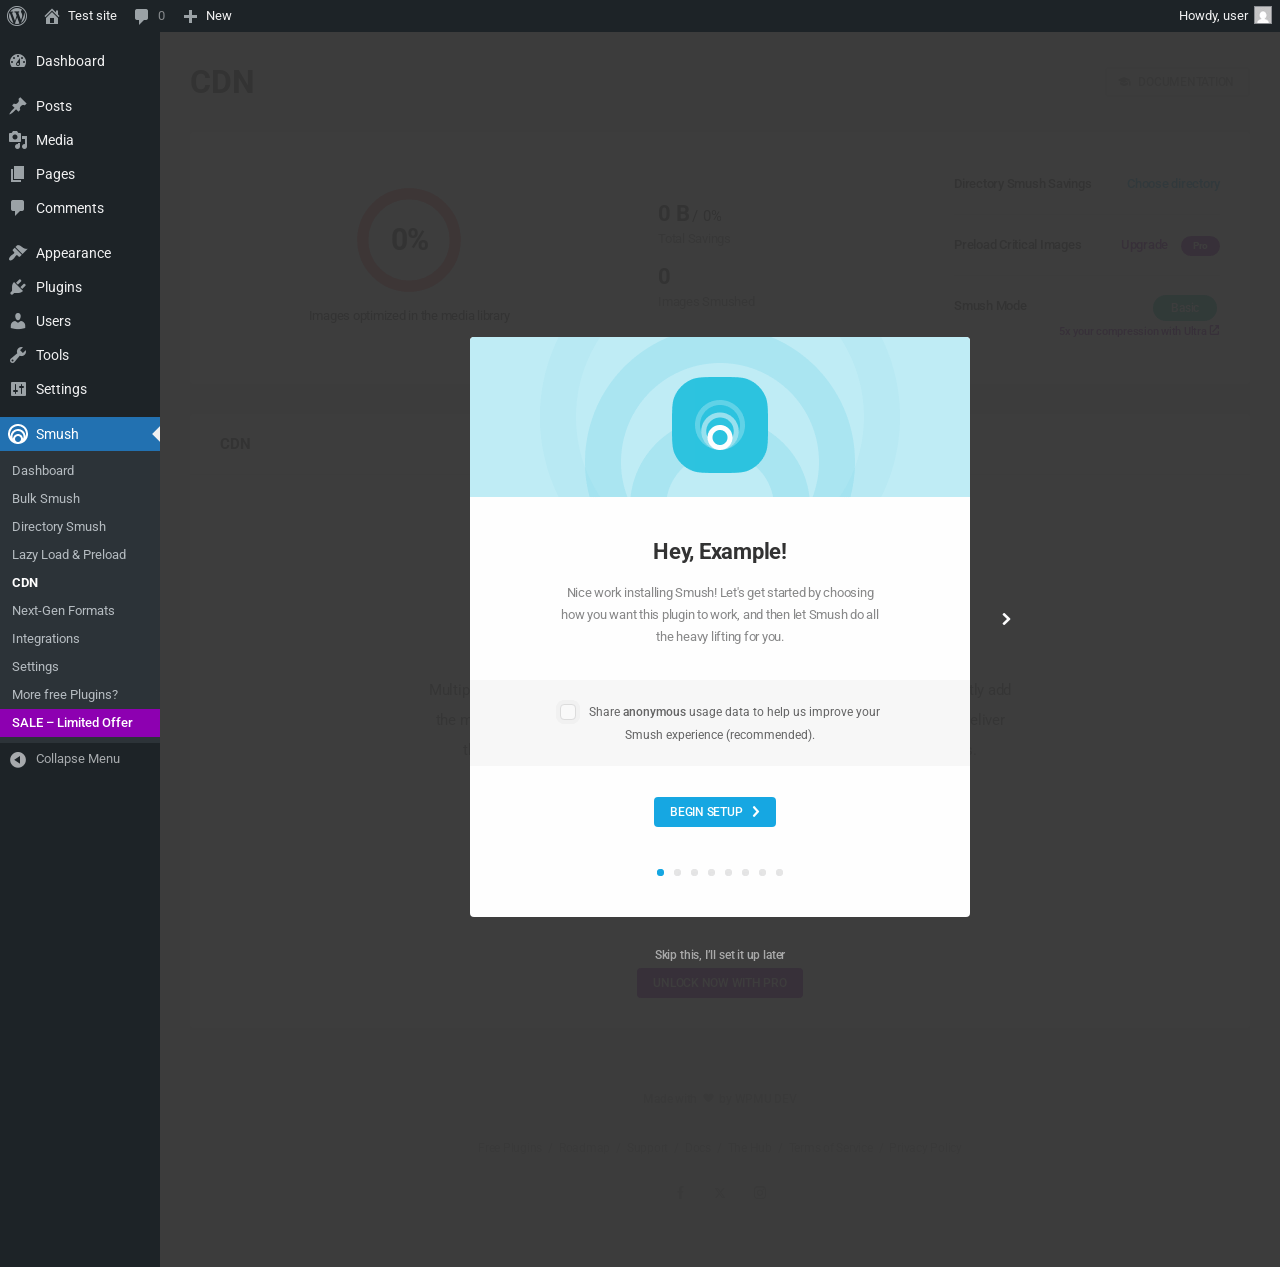Image resolution: width=1280 pixels, height=1267 pixels.
Task: Jump to the second onboarding step dot
Action: click(677, 872)
